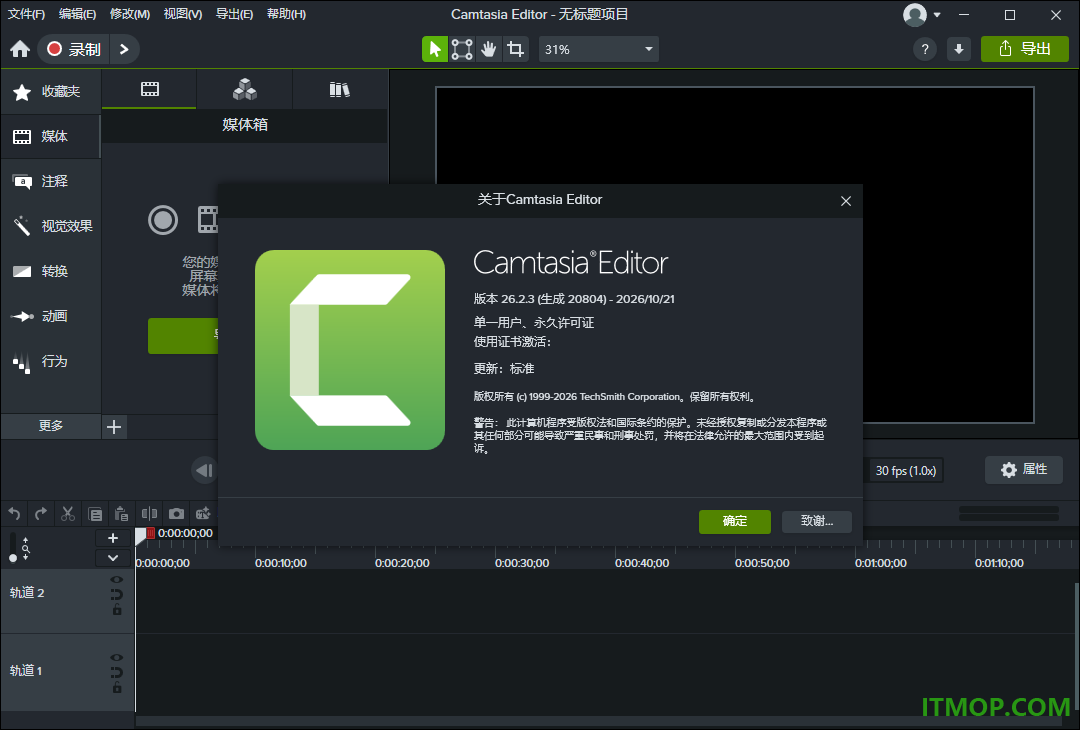Select the arrow Edit mode tool
Screen dimensions: 1080x730
click(435, 49)
